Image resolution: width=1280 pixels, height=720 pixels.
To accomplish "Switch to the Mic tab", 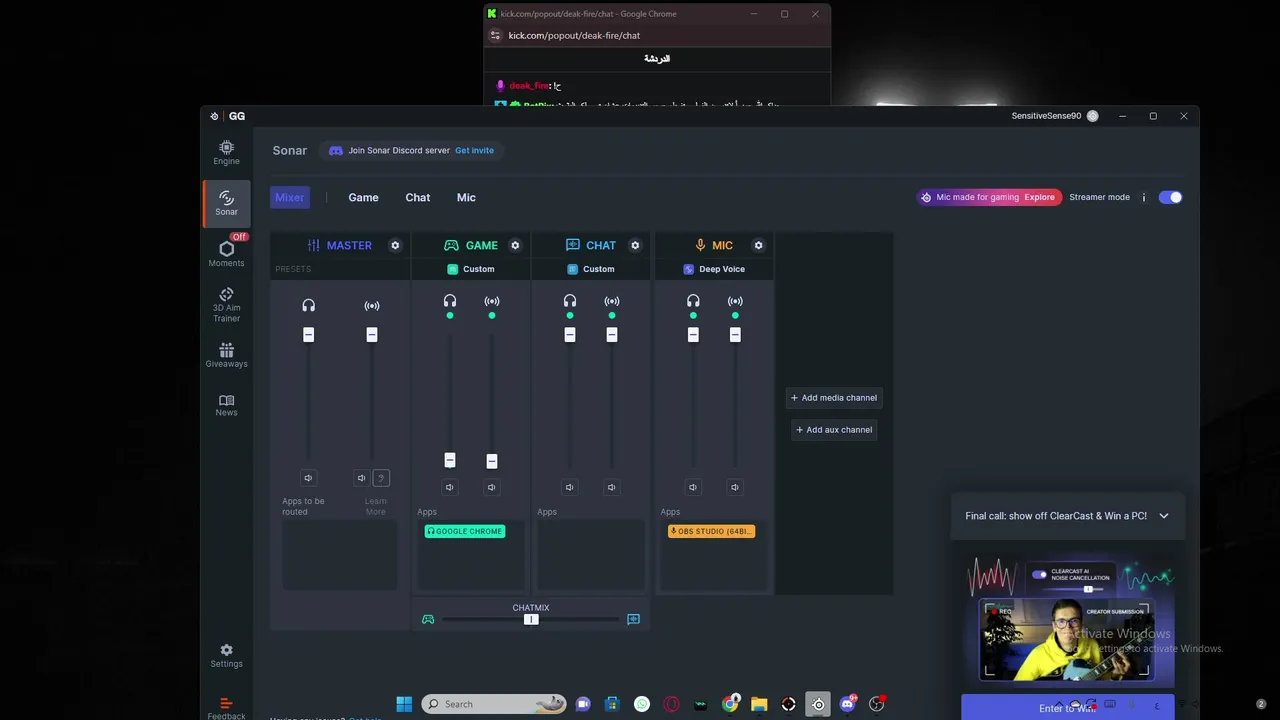I will coord(466,197).
